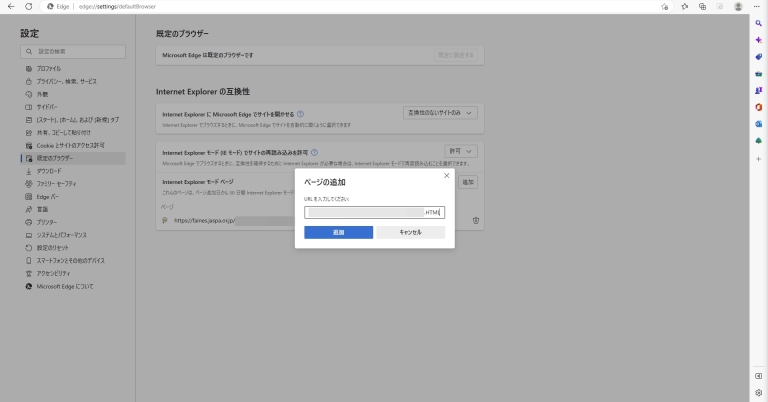Close the ページの追加 dialog with X

[x=446, y=176]
